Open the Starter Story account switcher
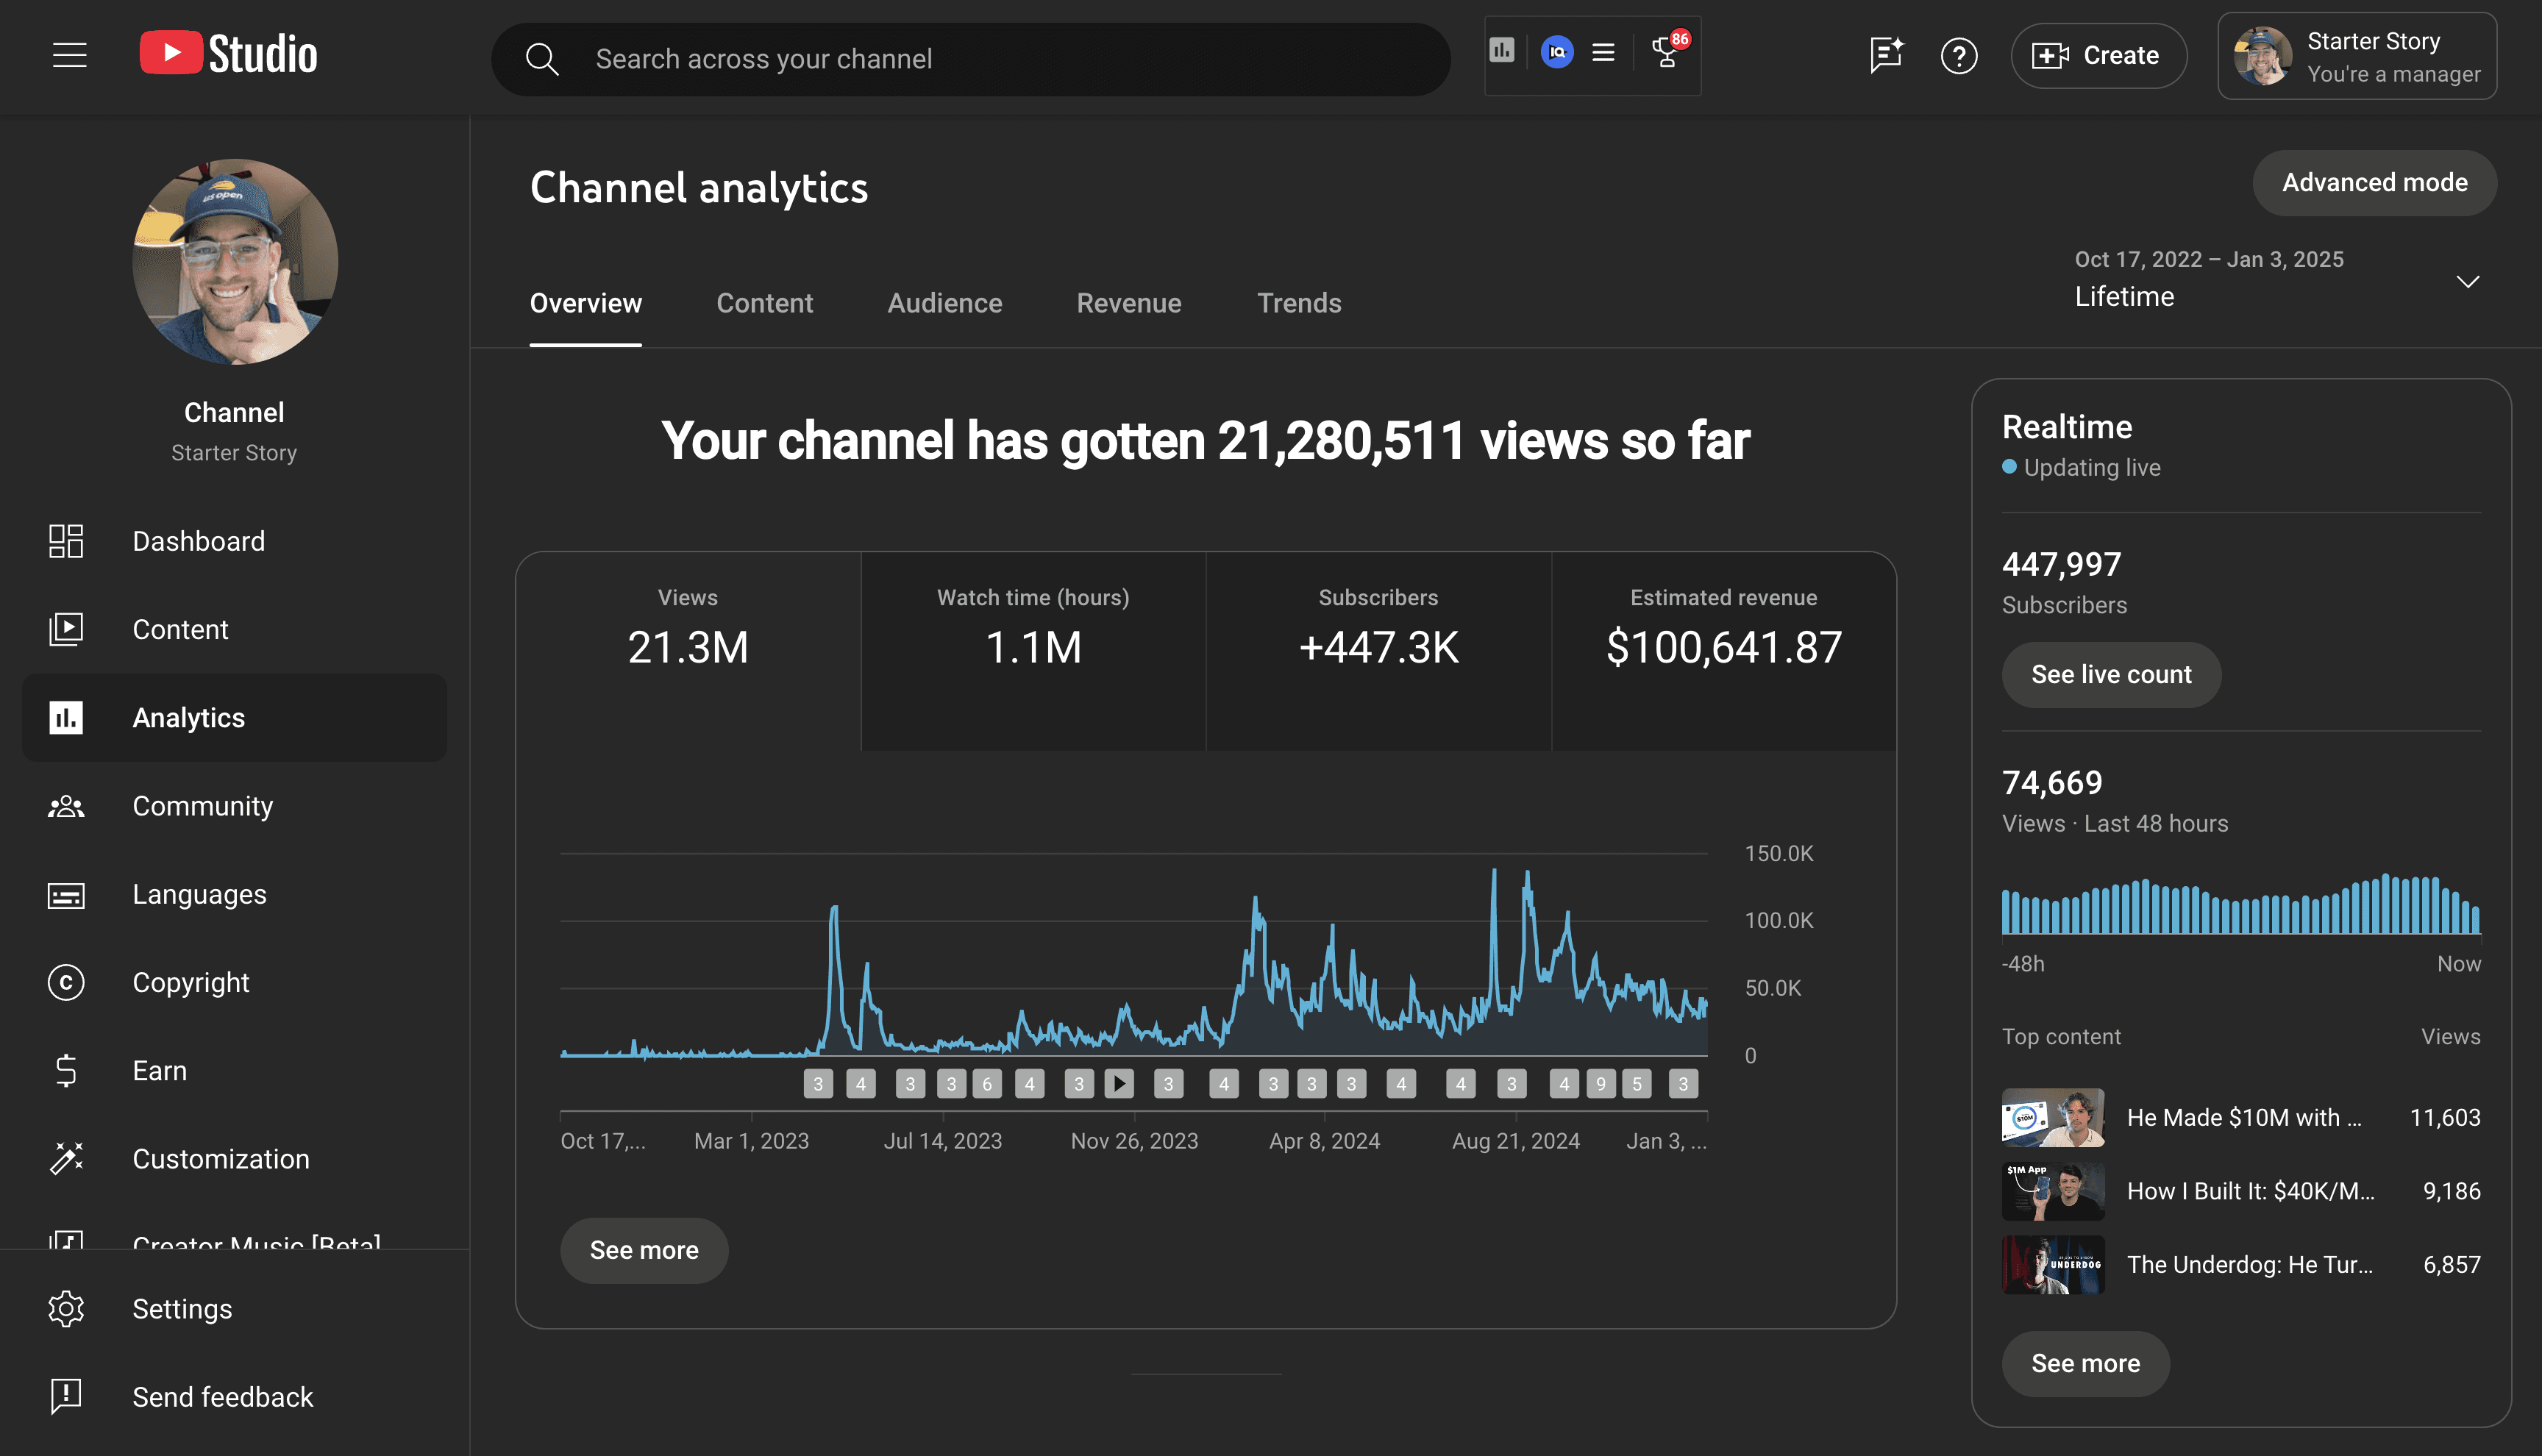2542x1456 pixels. 2357,56
